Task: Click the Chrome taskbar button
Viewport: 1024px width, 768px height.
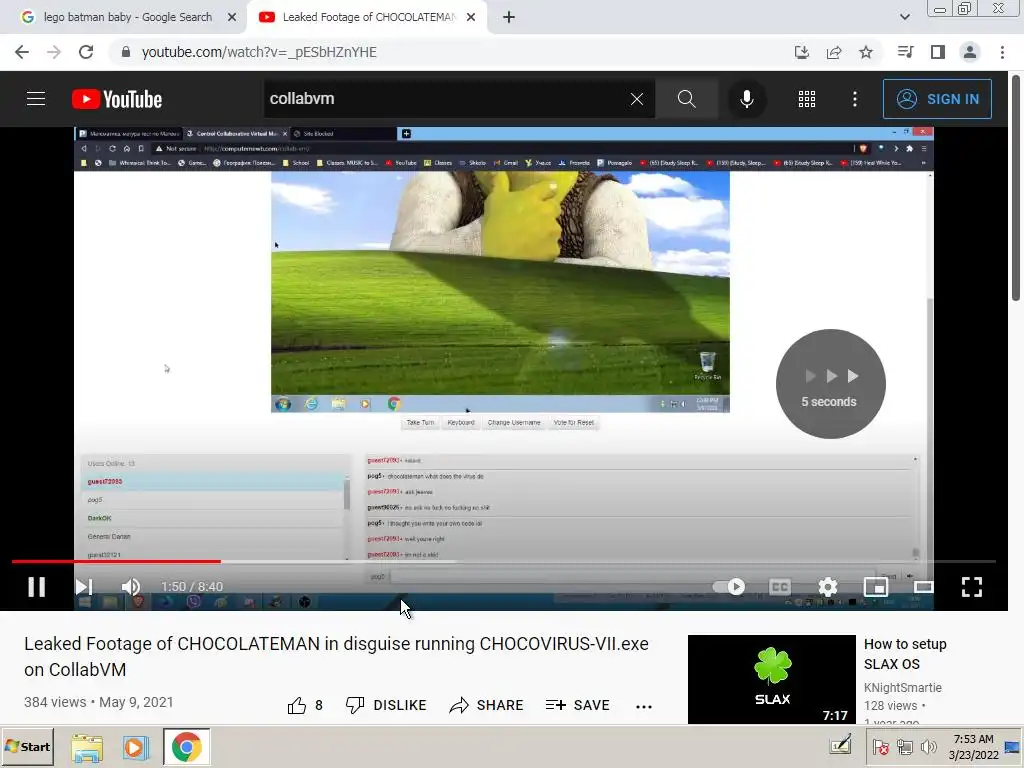Action: (187, 747)
